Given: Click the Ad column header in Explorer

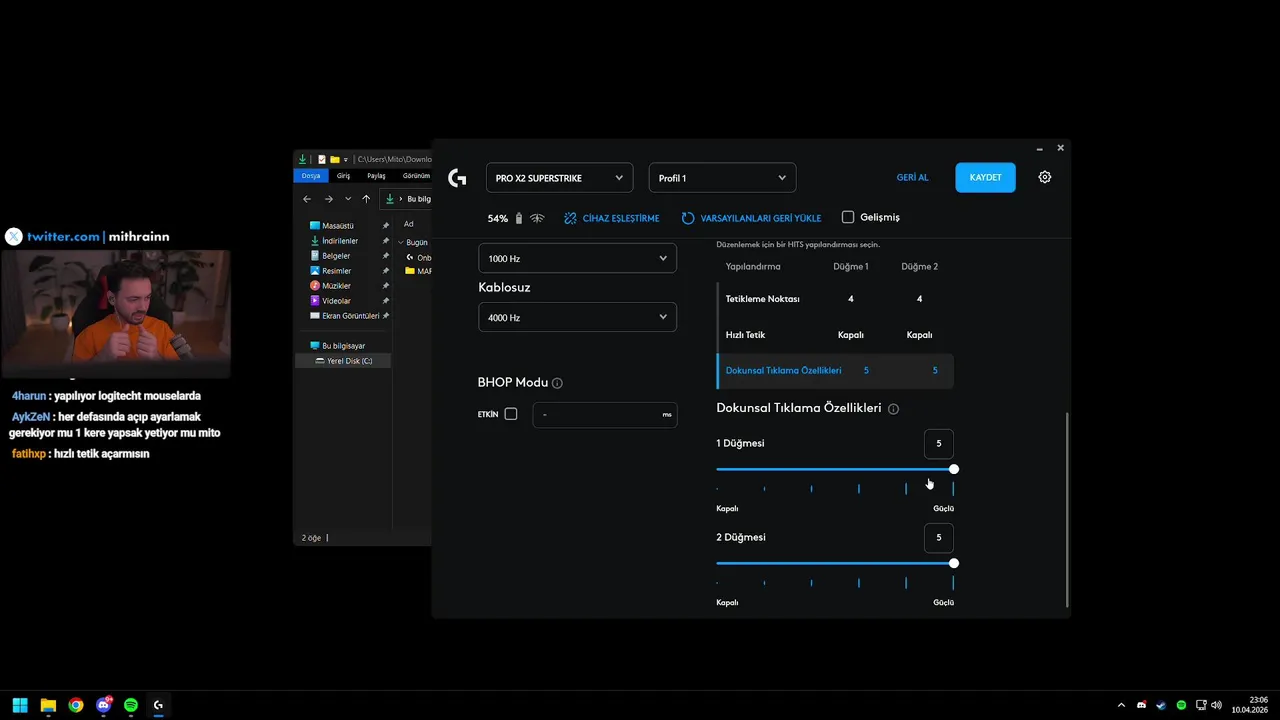Looking at the screenshot, I should (409, 224).
